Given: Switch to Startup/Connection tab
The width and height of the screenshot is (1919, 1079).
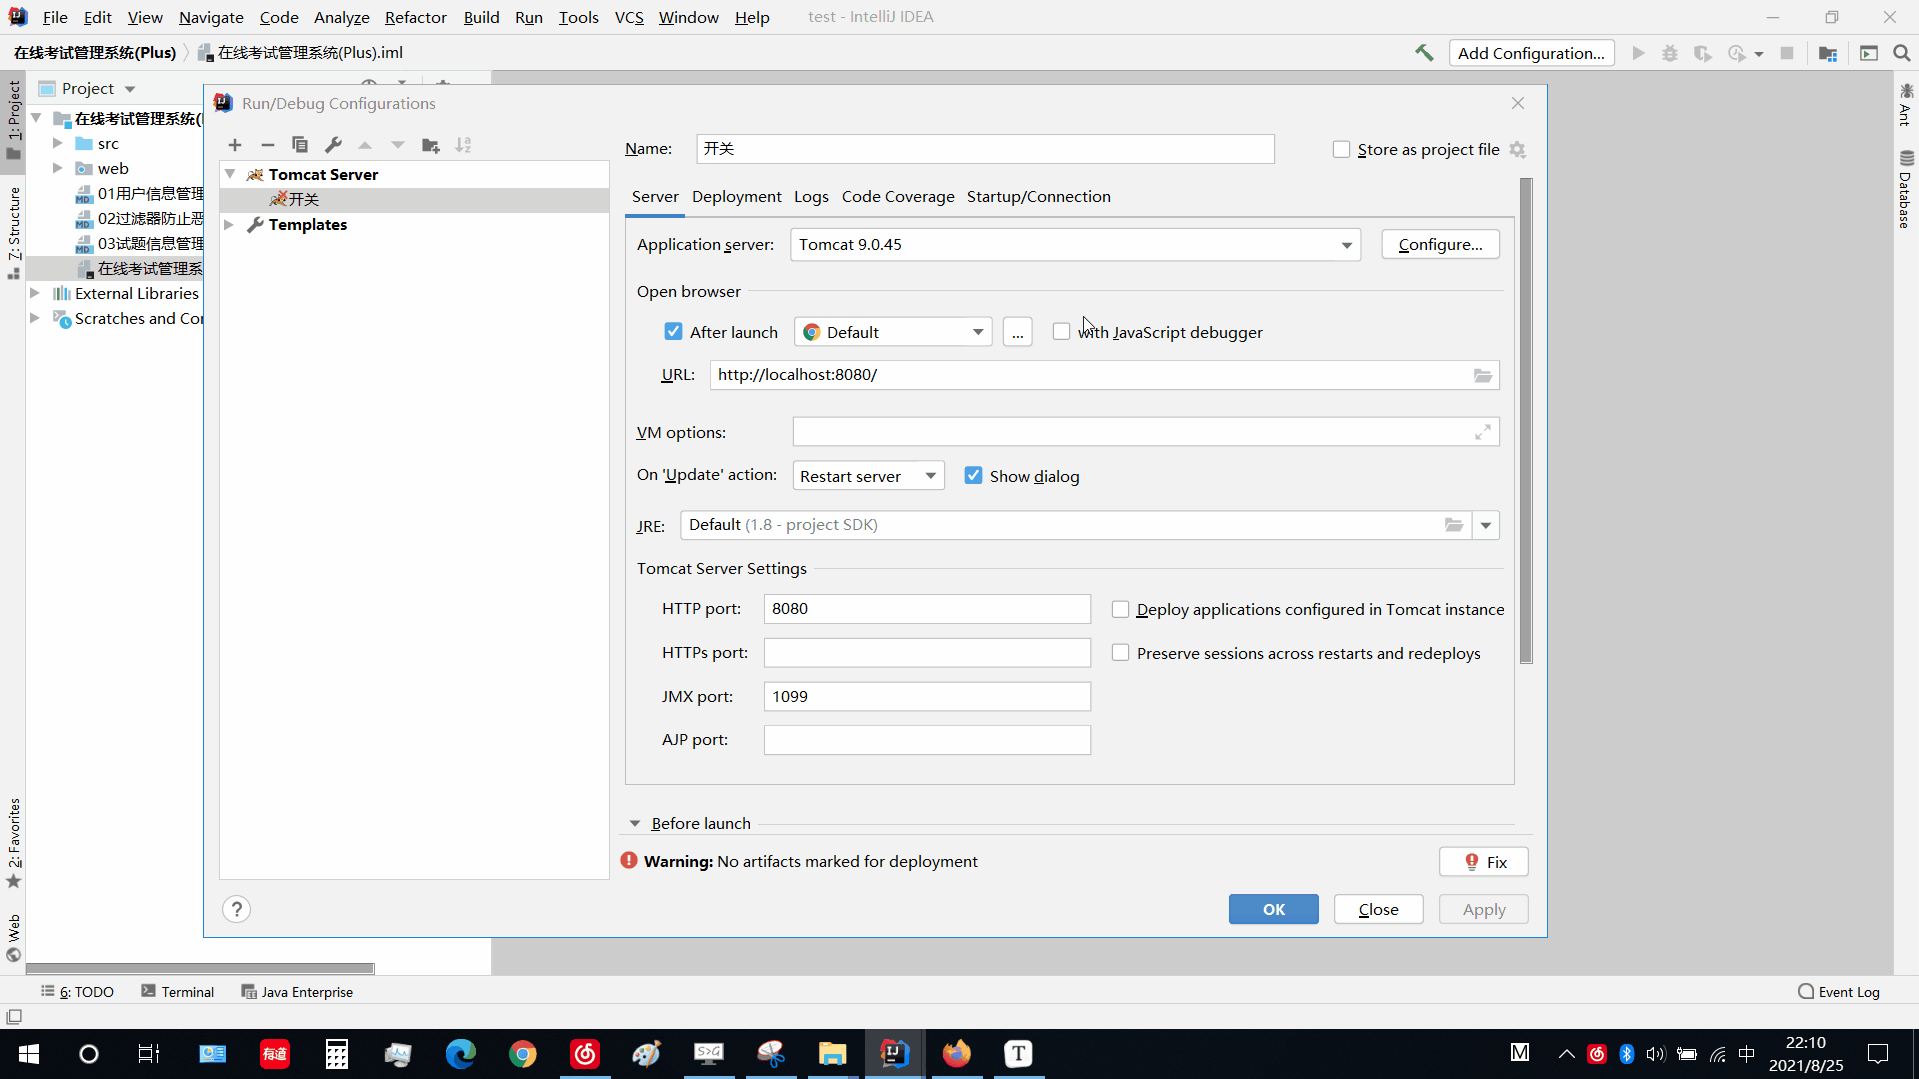Looking at the screenshot, I should pyautogui.click(x=1038, y=197).
